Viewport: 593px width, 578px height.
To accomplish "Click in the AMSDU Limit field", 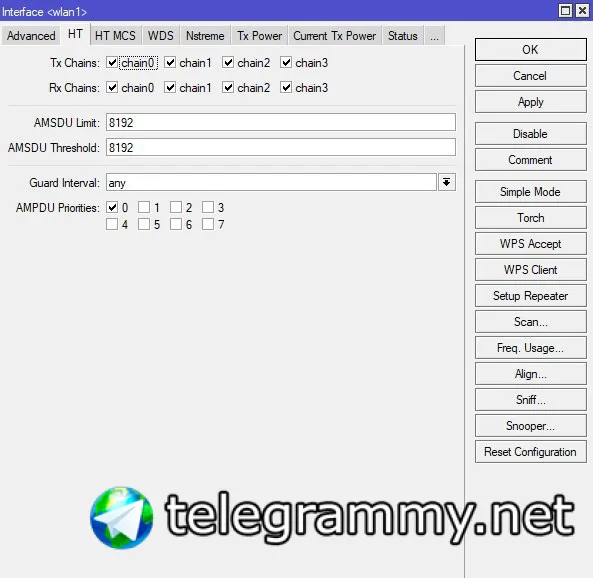I will pos(281,123).
